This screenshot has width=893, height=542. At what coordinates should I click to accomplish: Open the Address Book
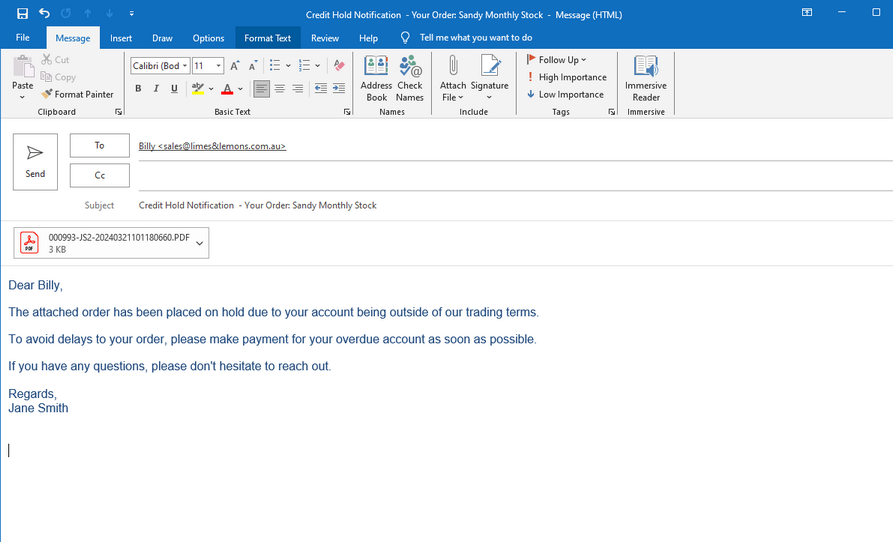[376, 78]
